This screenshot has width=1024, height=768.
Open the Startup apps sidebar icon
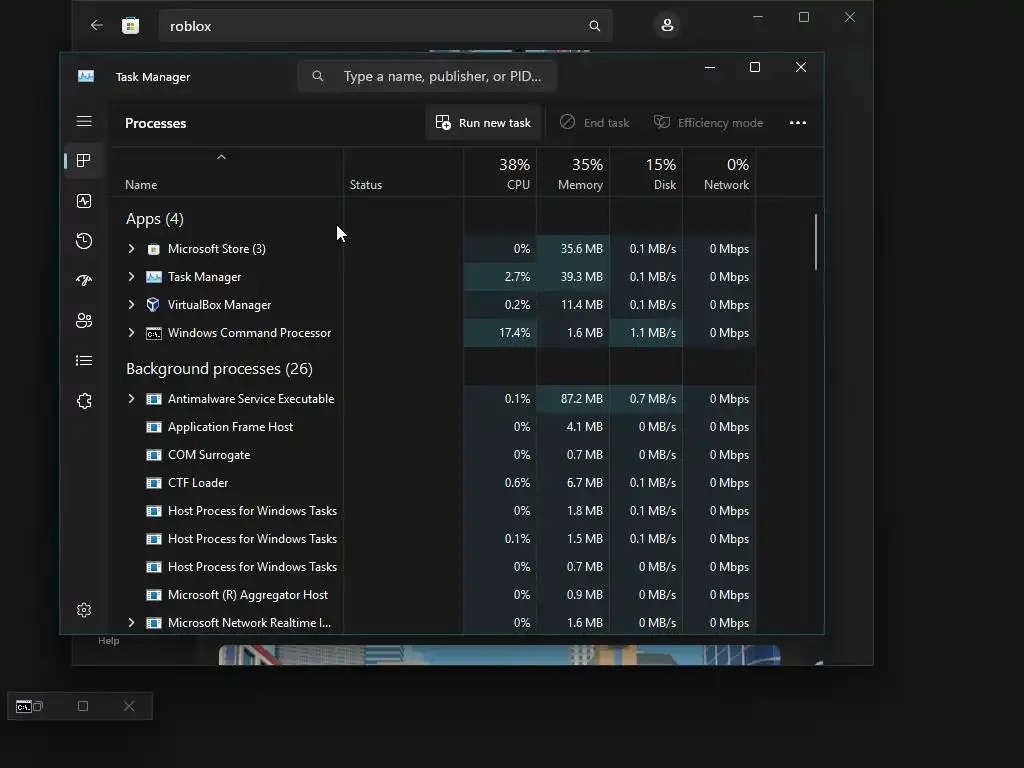(84, 281)
